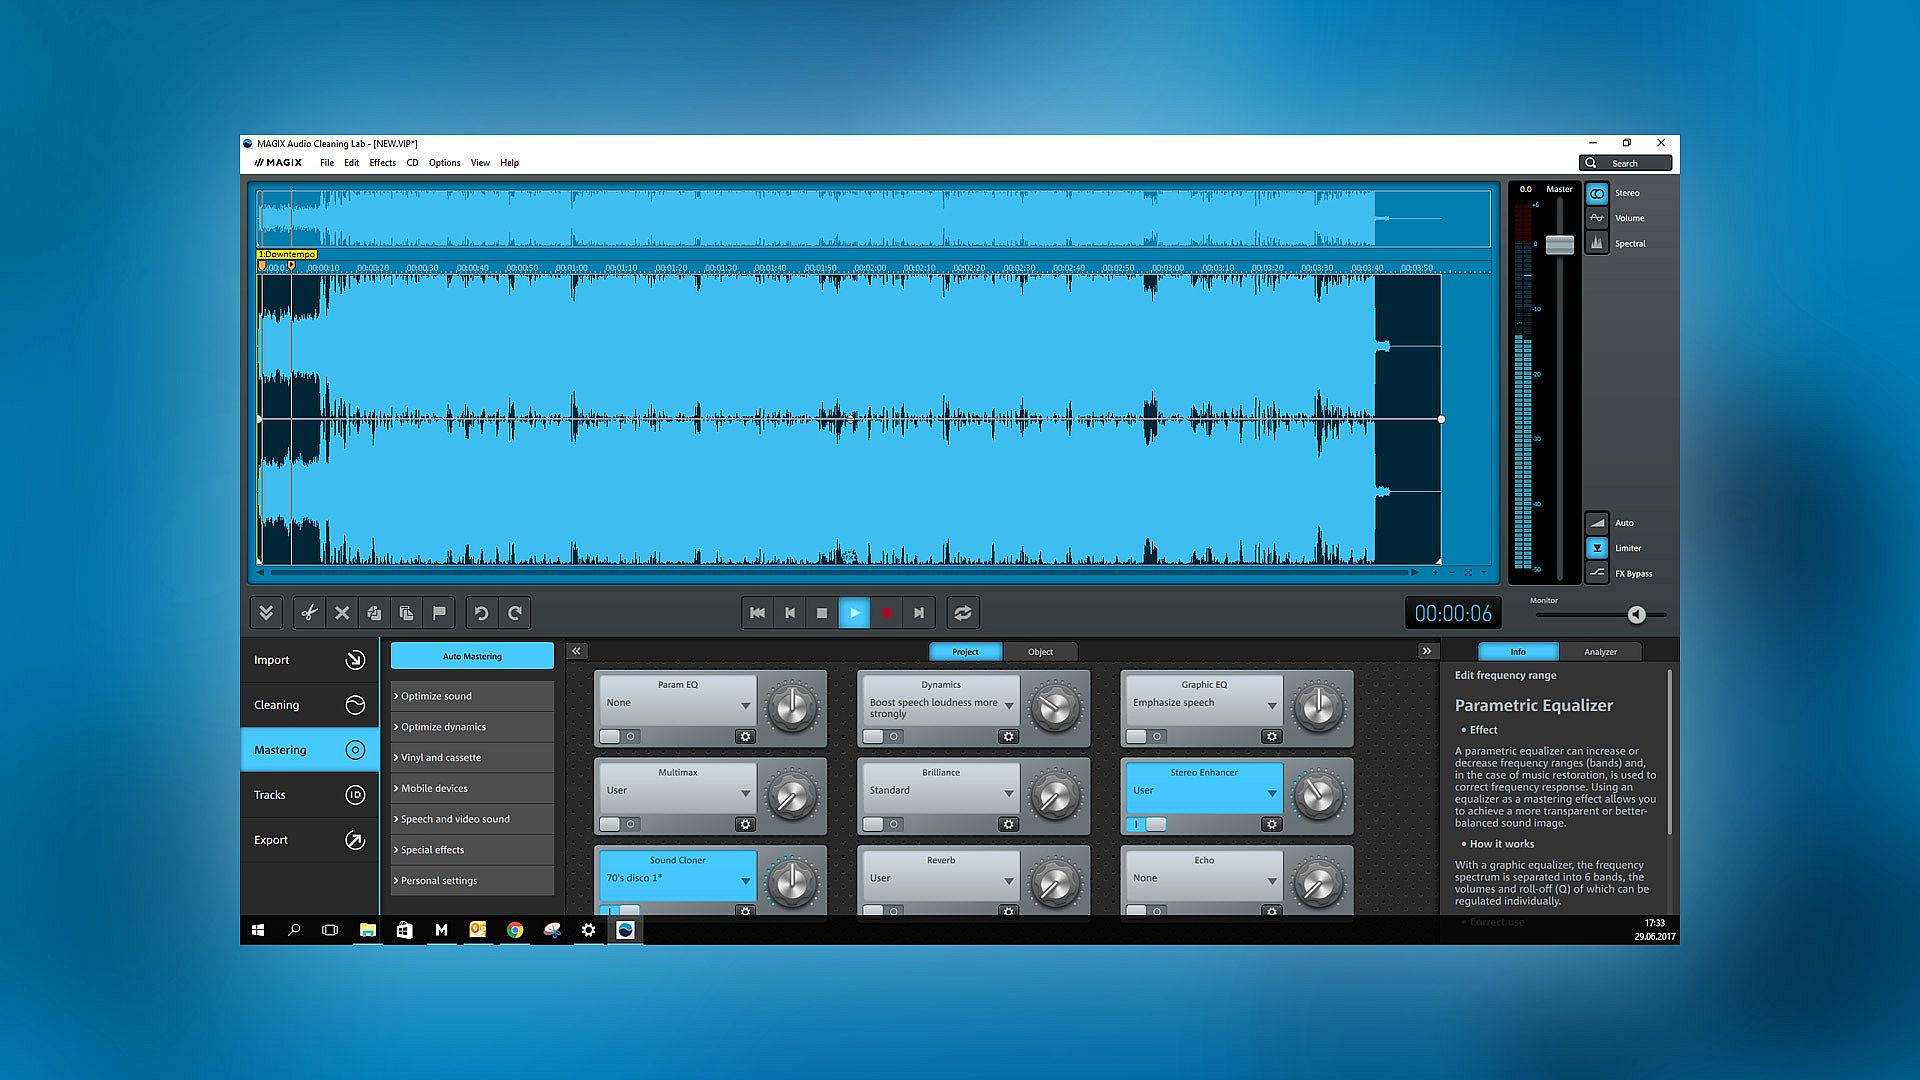Image resolution: width=1920 pixels, height=1080 pixels.
Task: Enable the Limiter icon
Action: [x=1597, y=548]
